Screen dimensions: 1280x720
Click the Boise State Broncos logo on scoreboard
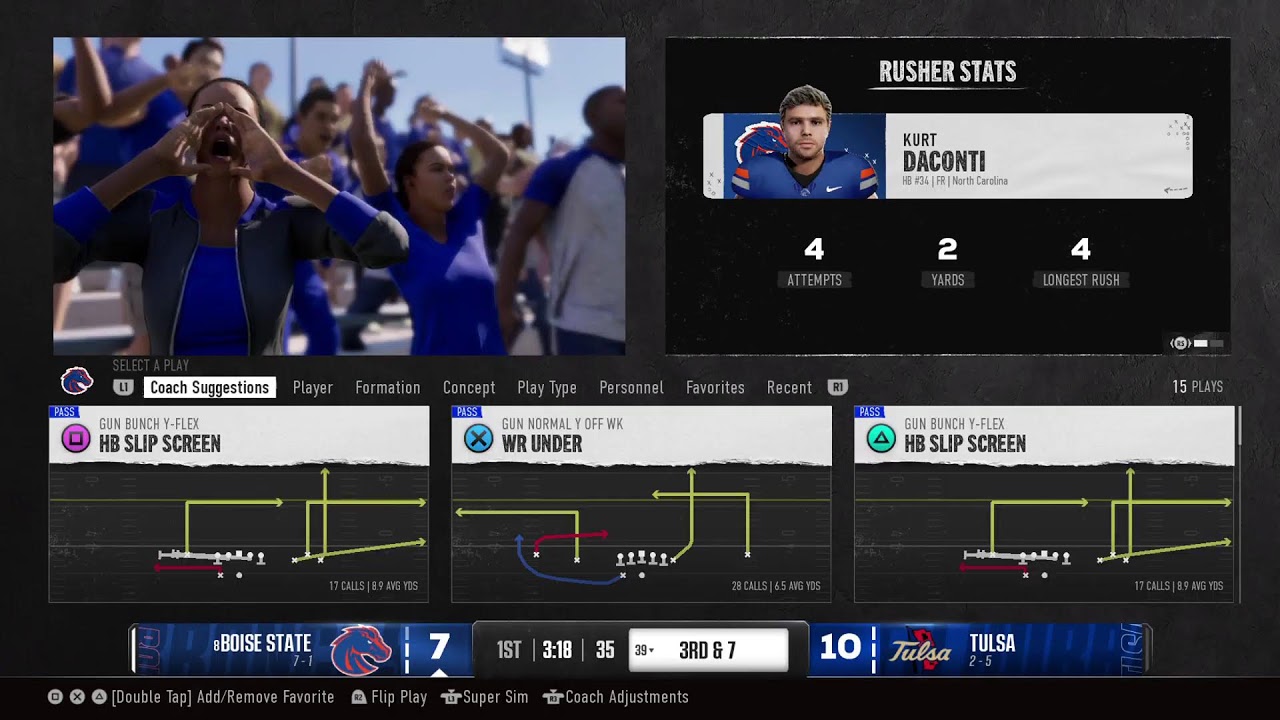[360, 649]
